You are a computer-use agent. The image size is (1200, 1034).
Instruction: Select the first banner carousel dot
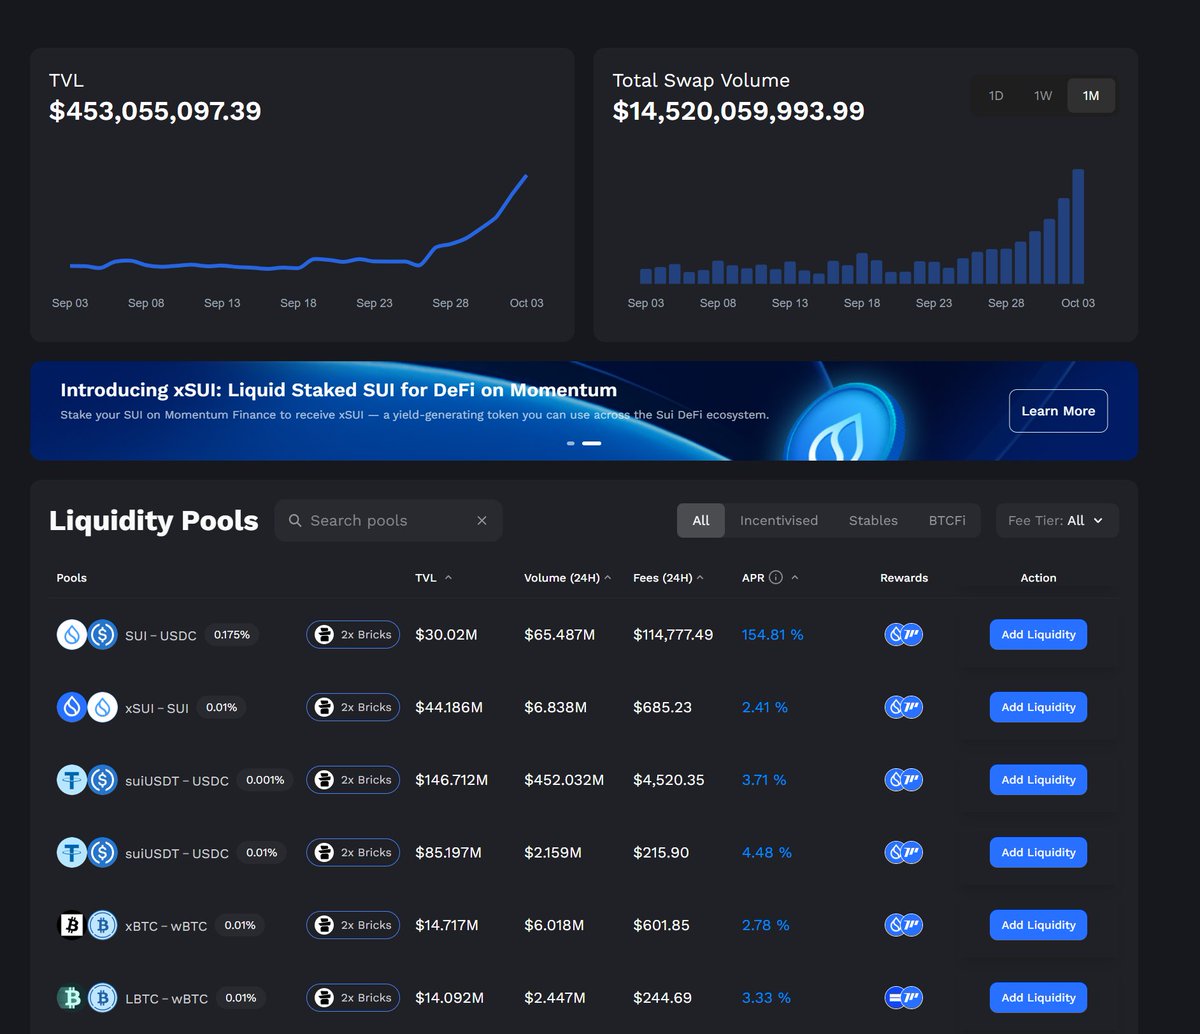571,443
